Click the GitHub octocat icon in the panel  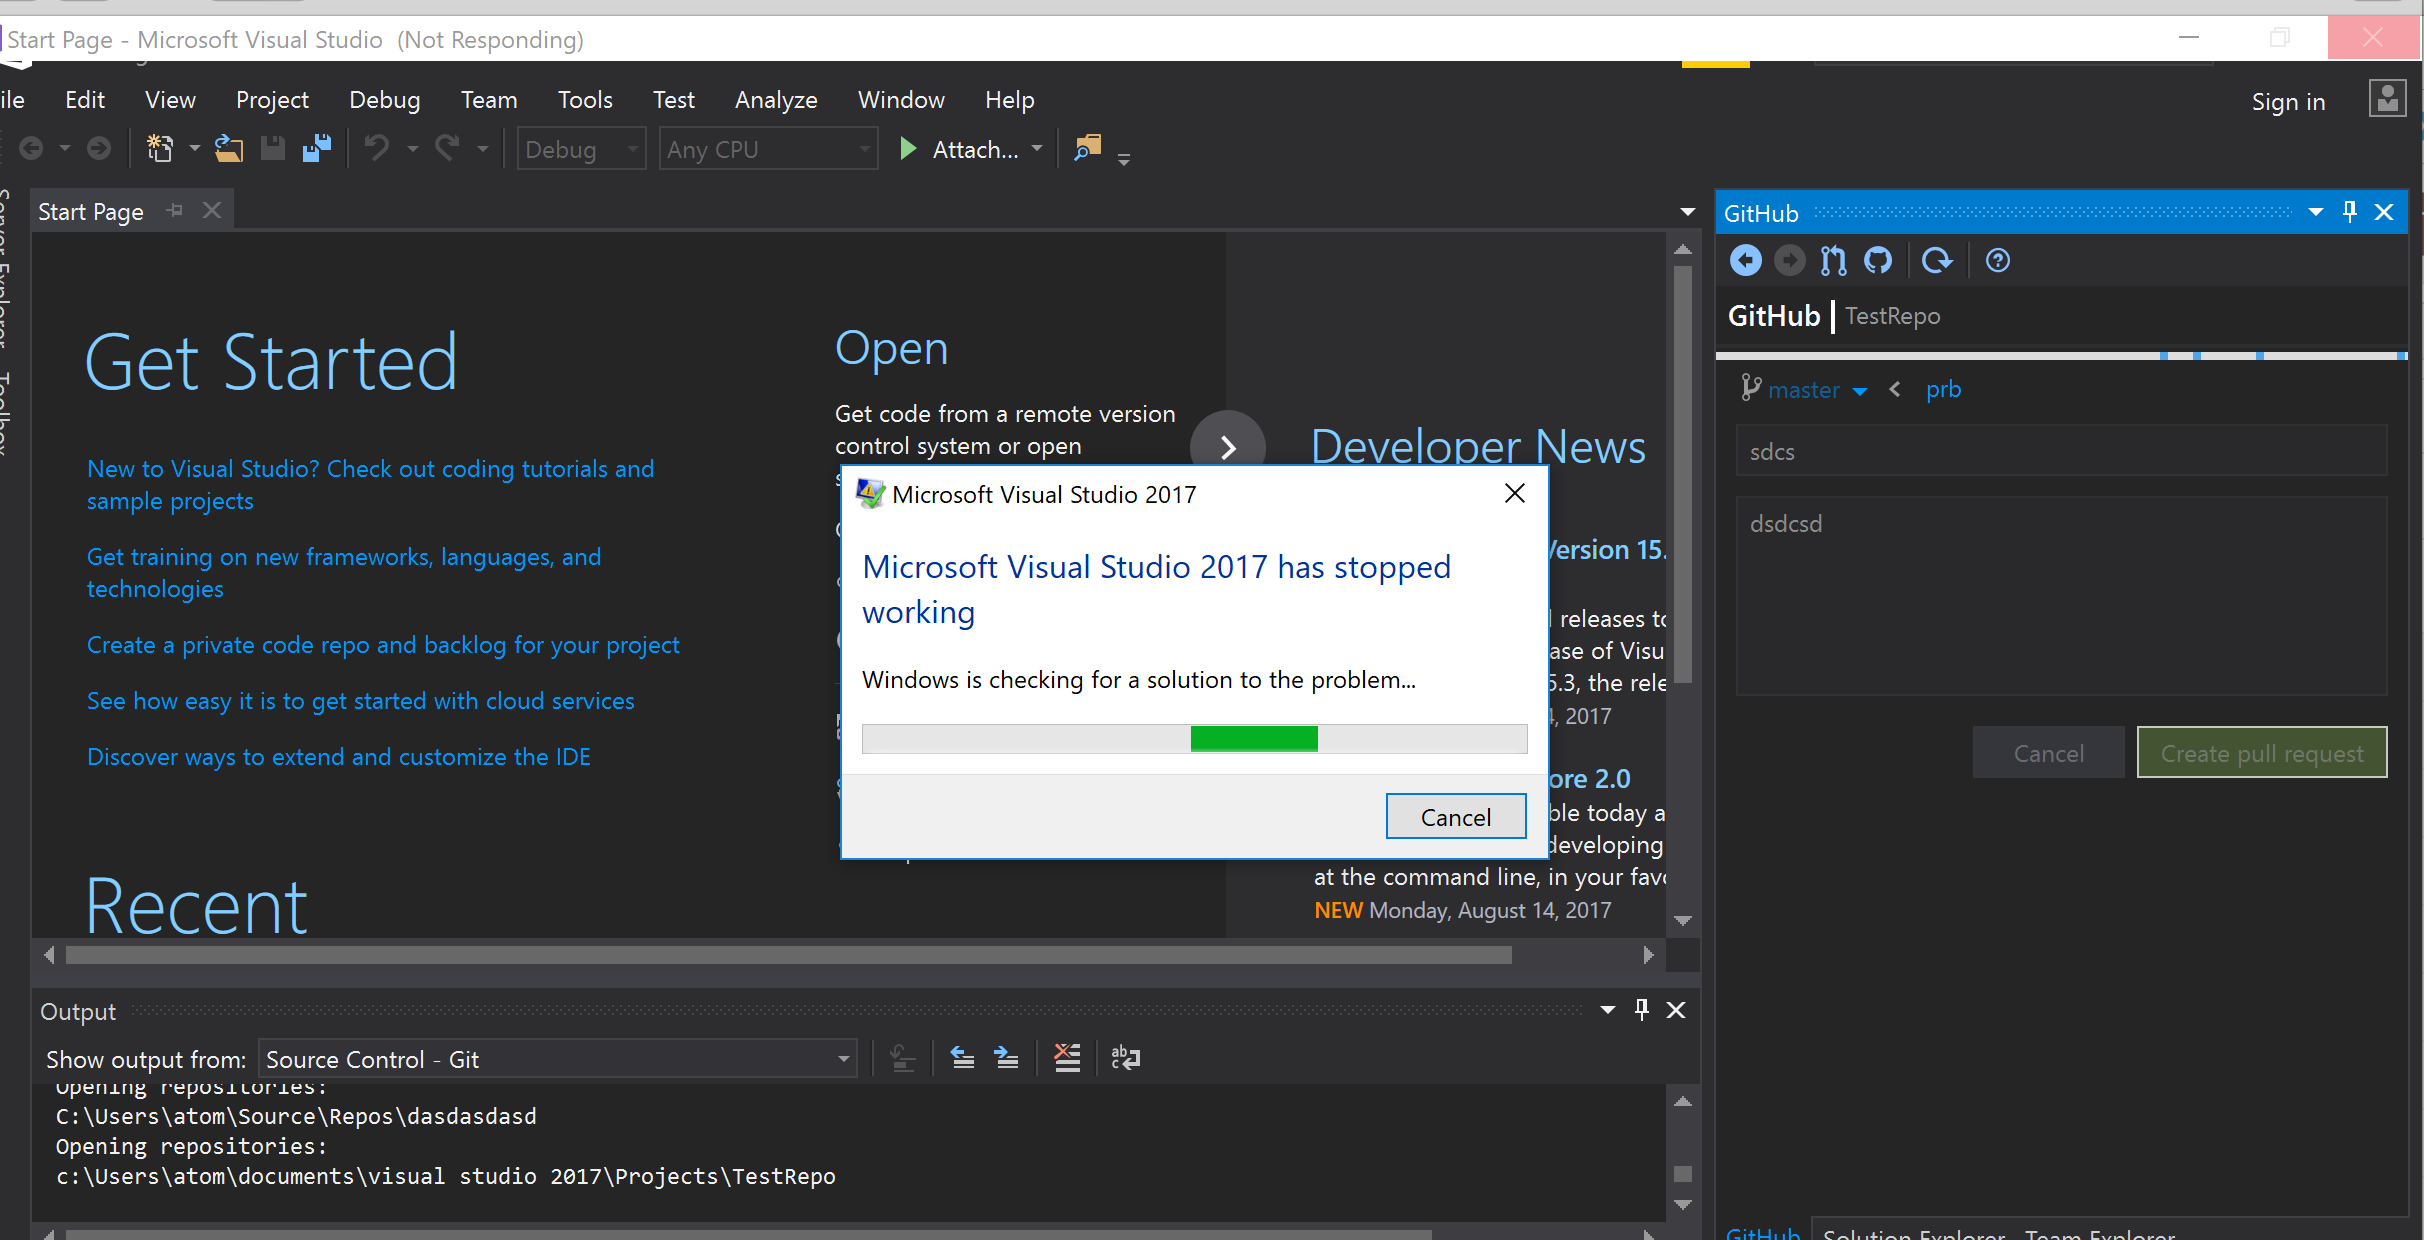1879,260
